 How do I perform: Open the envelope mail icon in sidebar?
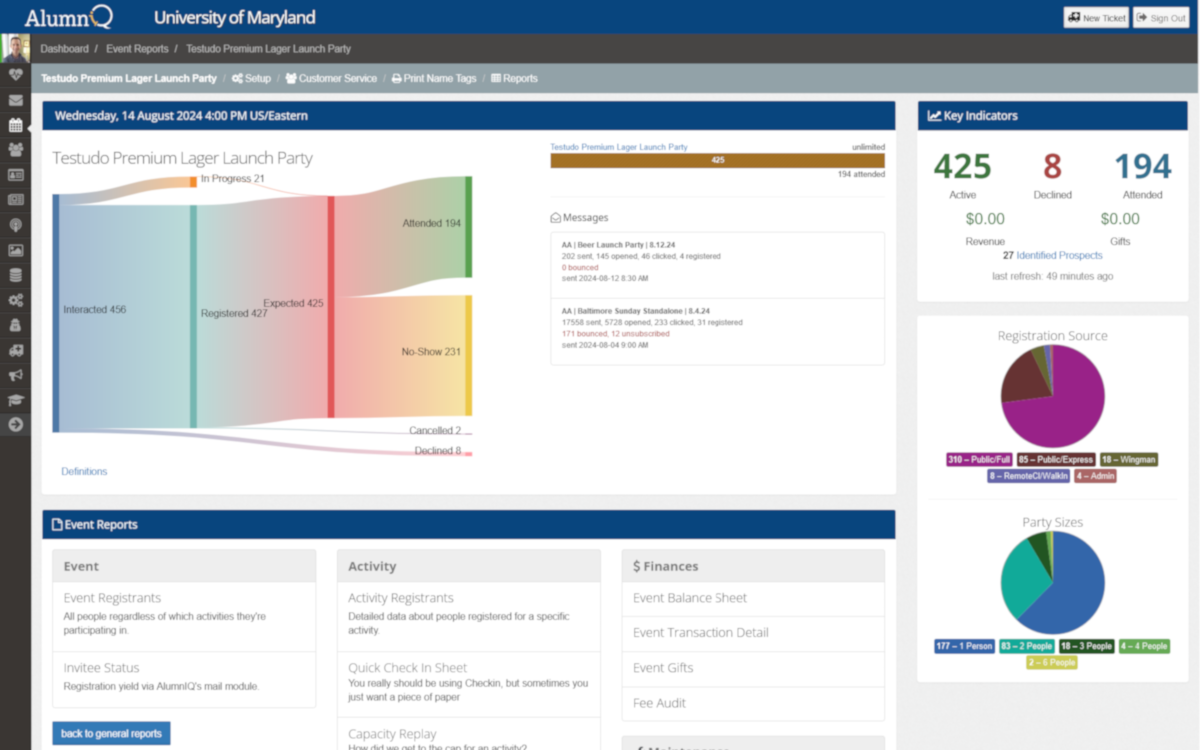click(x=15, y=100)
